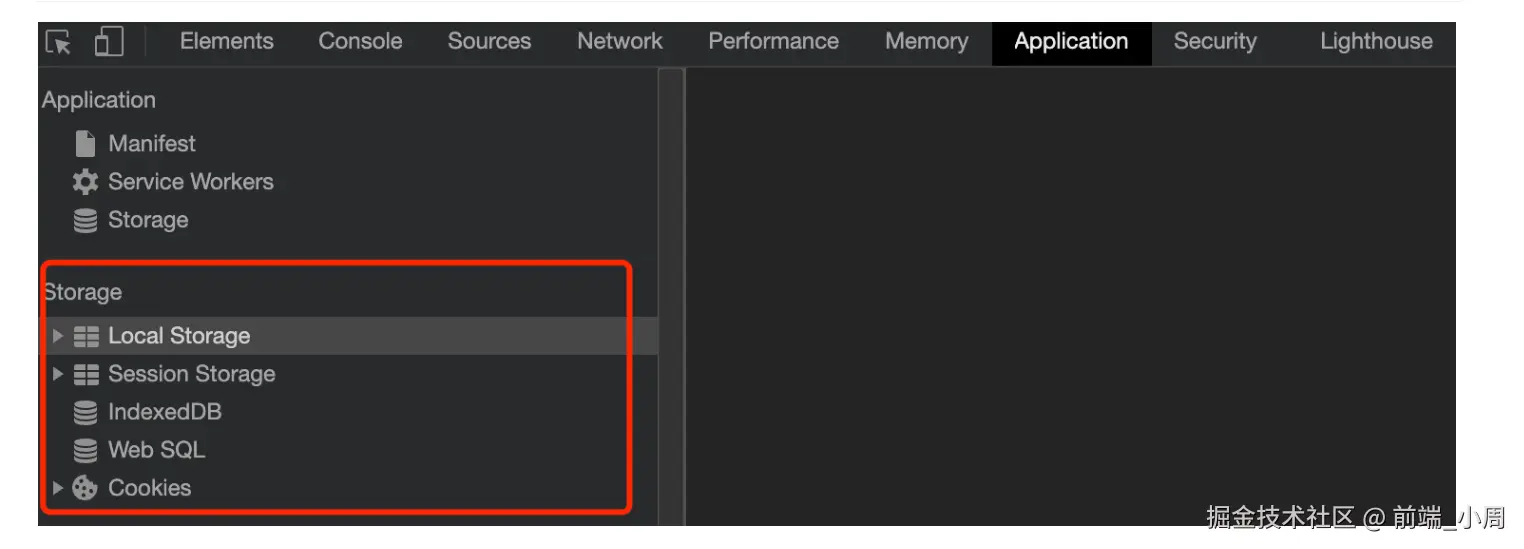The image size is (1524, 549).
Task: Expand the Cookies tree arrow
Action: 58,488
